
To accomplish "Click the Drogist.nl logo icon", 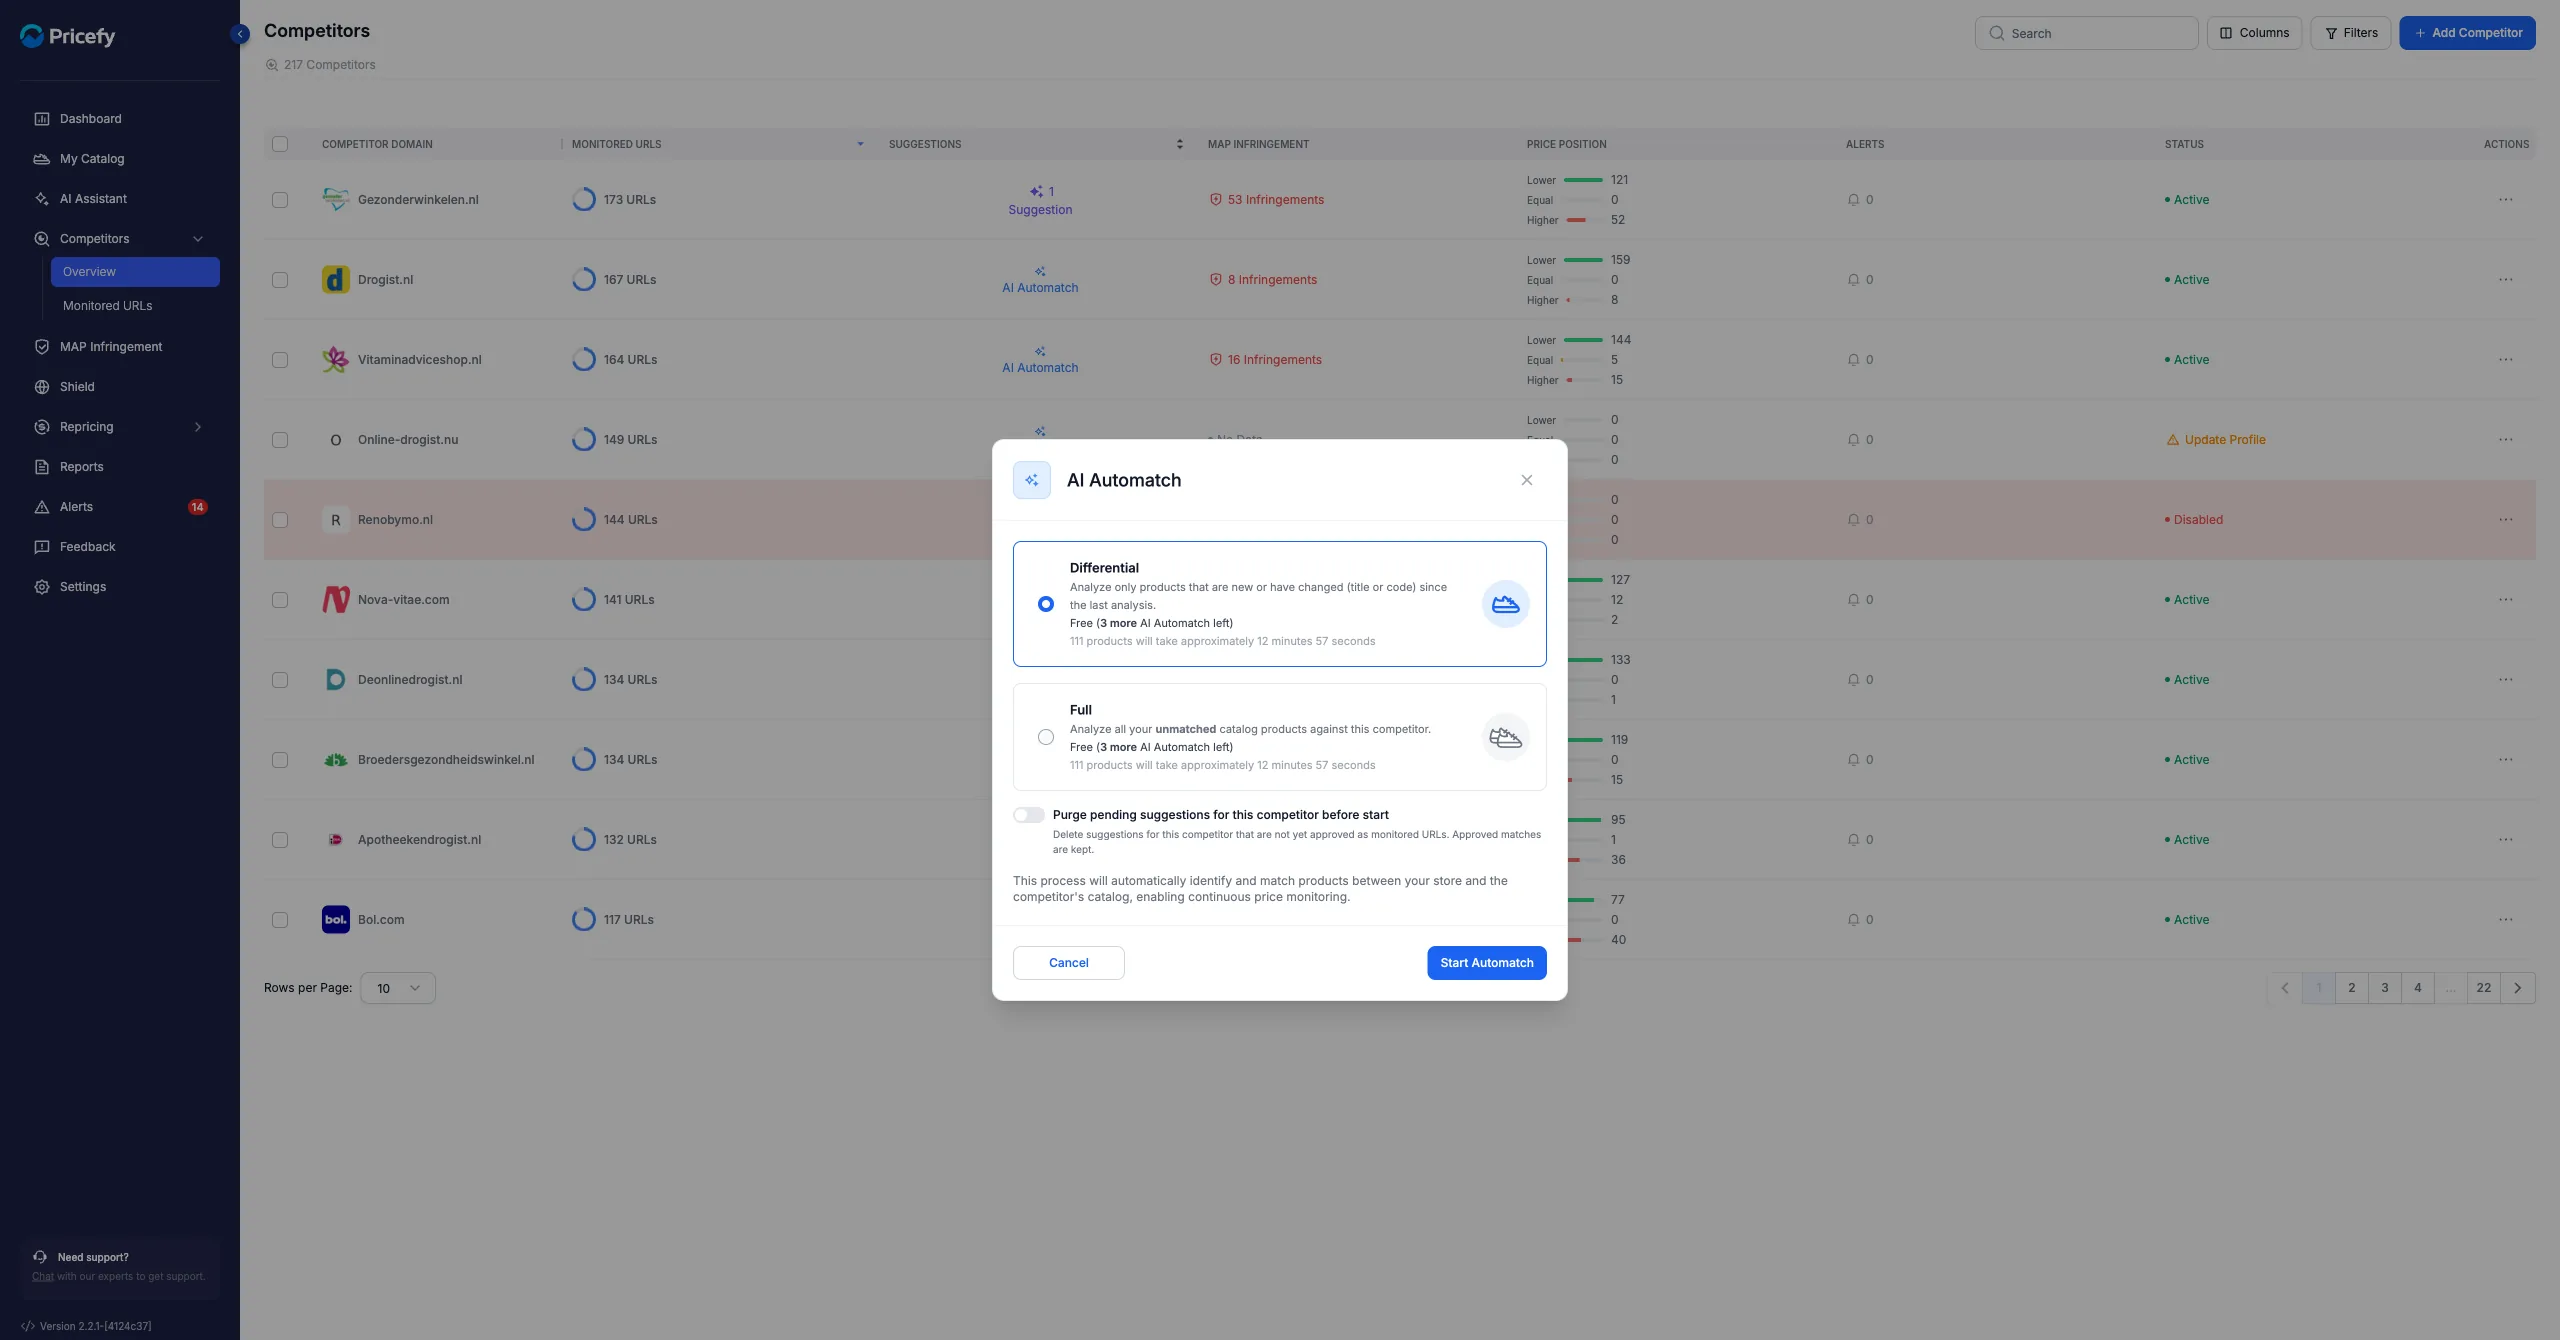I will tap(336, 280).
